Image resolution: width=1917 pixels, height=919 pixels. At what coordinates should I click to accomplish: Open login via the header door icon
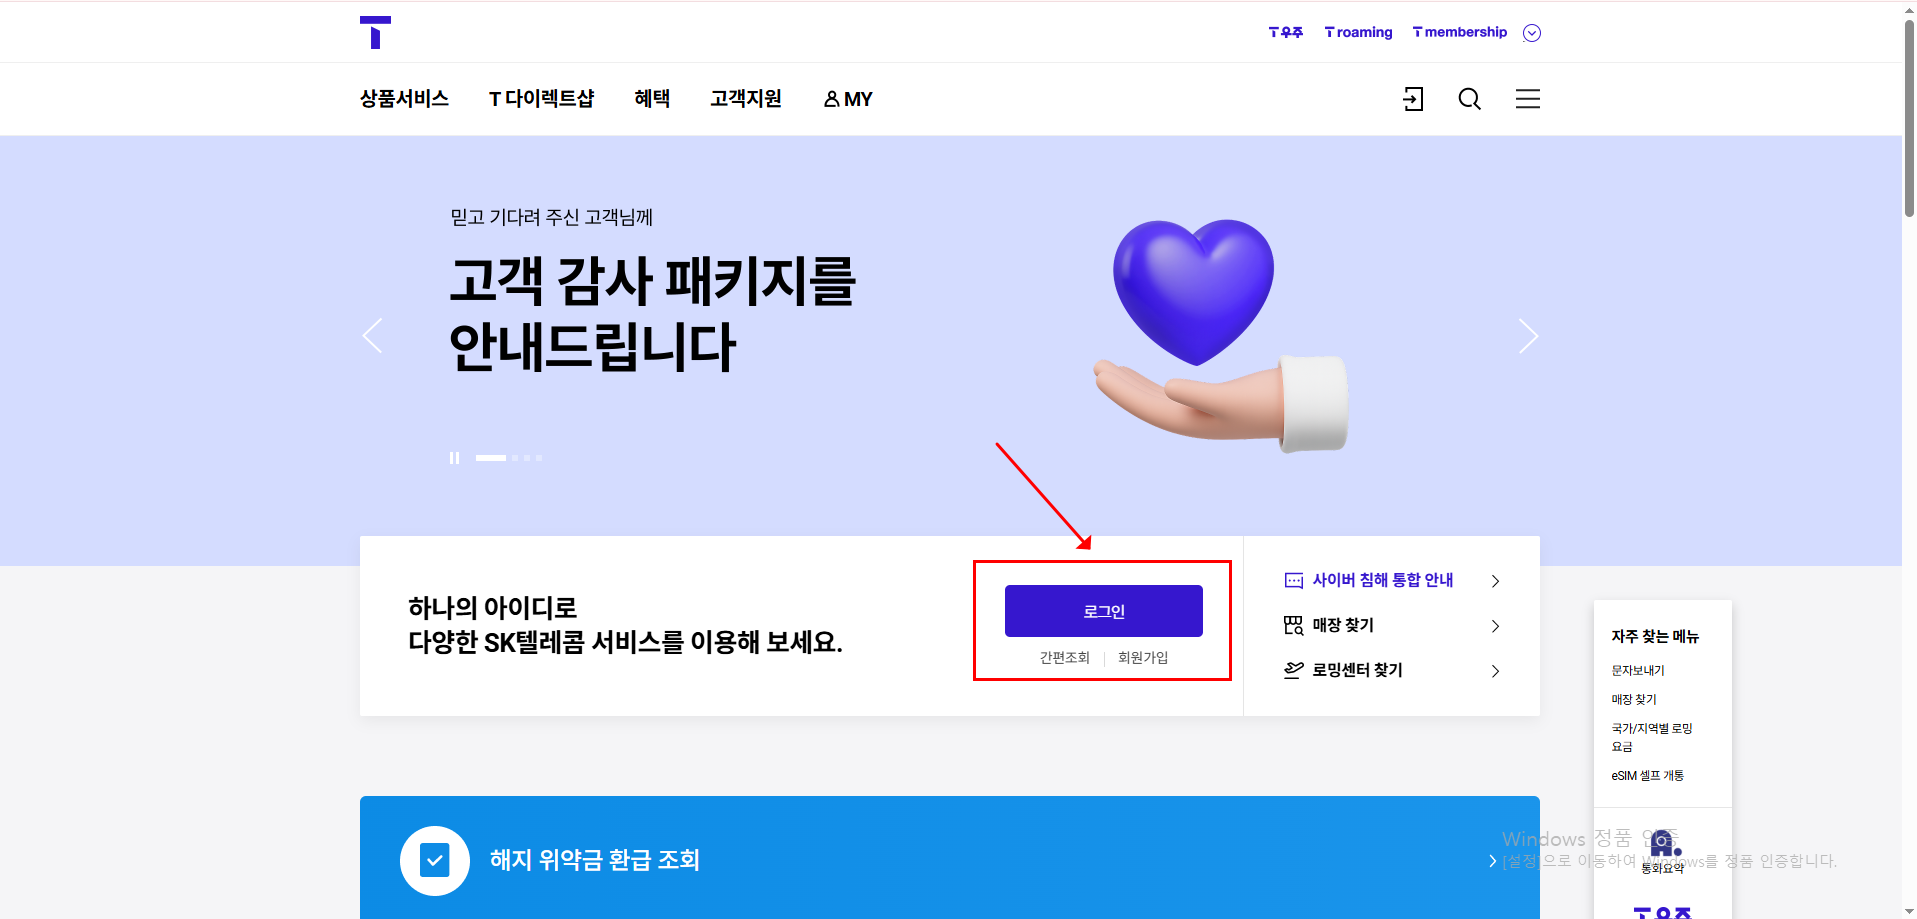(1413, 99)
